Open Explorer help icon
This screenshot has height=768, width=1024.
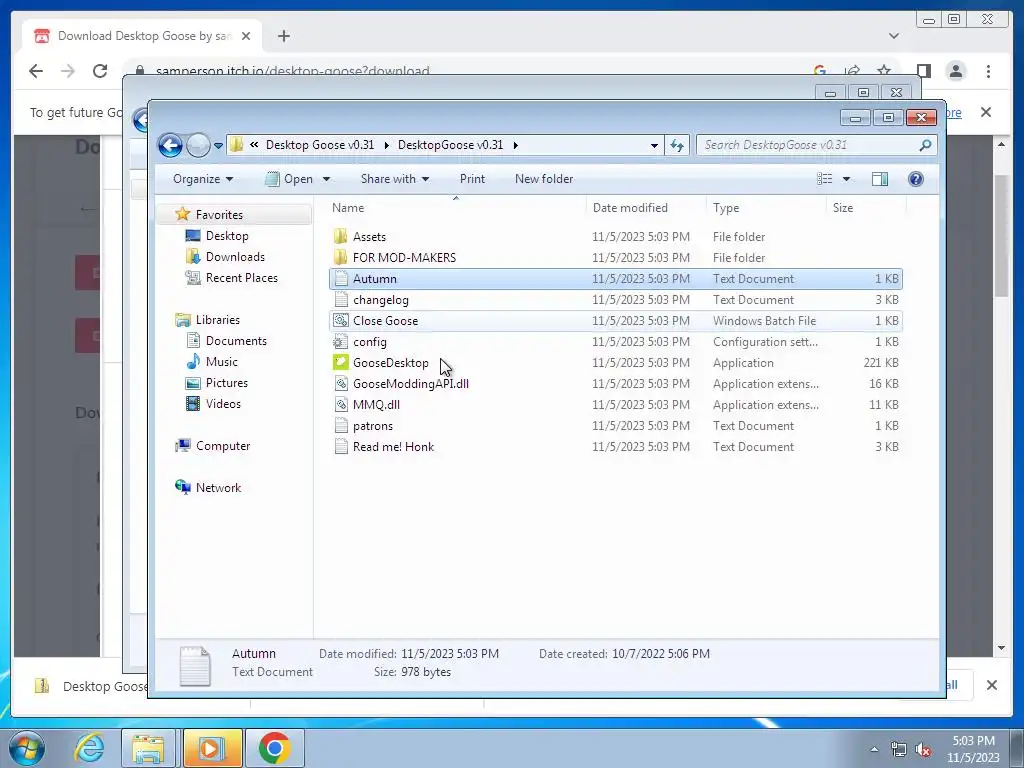click(916, 179)
